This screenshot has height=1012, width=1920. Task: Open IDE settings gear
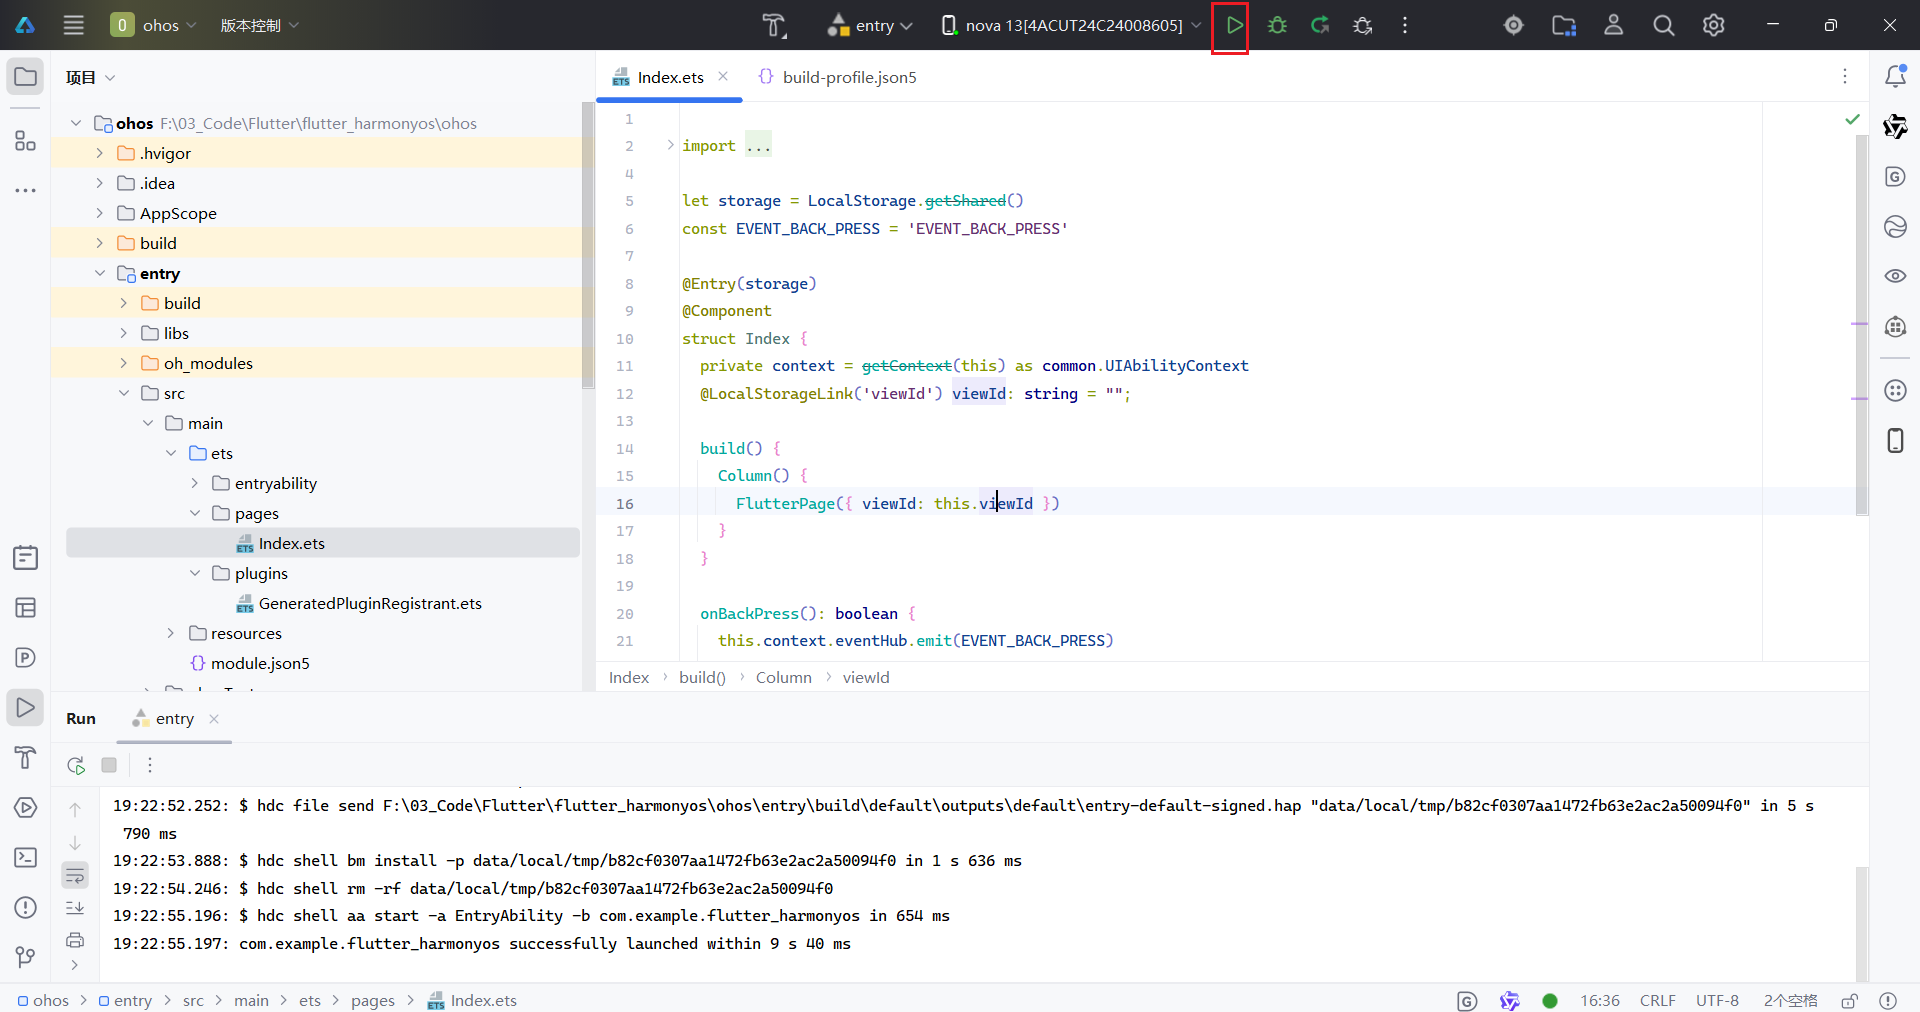(x=1713, y=25)
